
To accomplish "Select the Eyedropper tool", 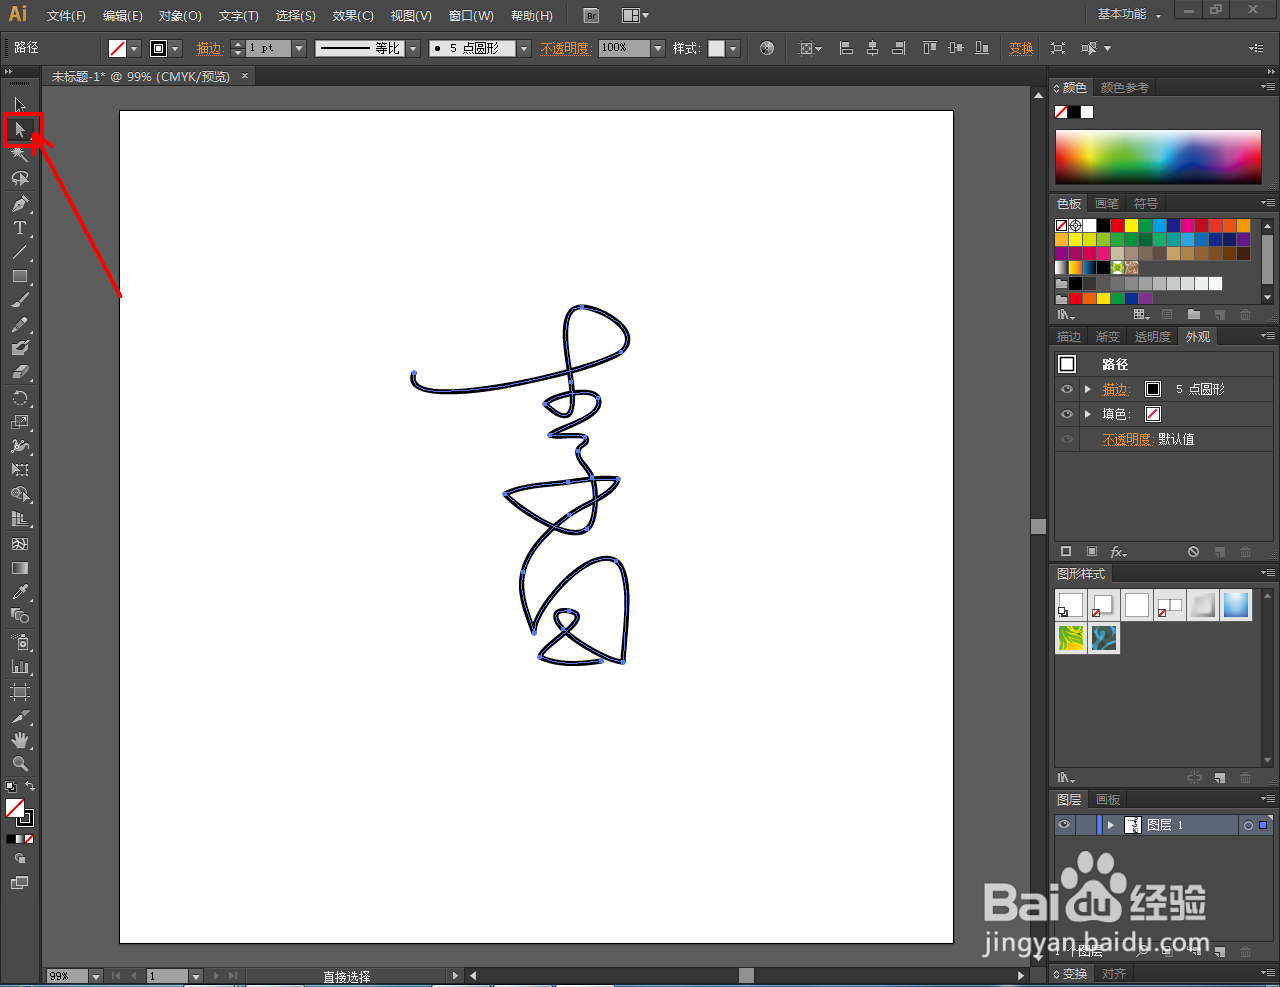I will point(20,592).
